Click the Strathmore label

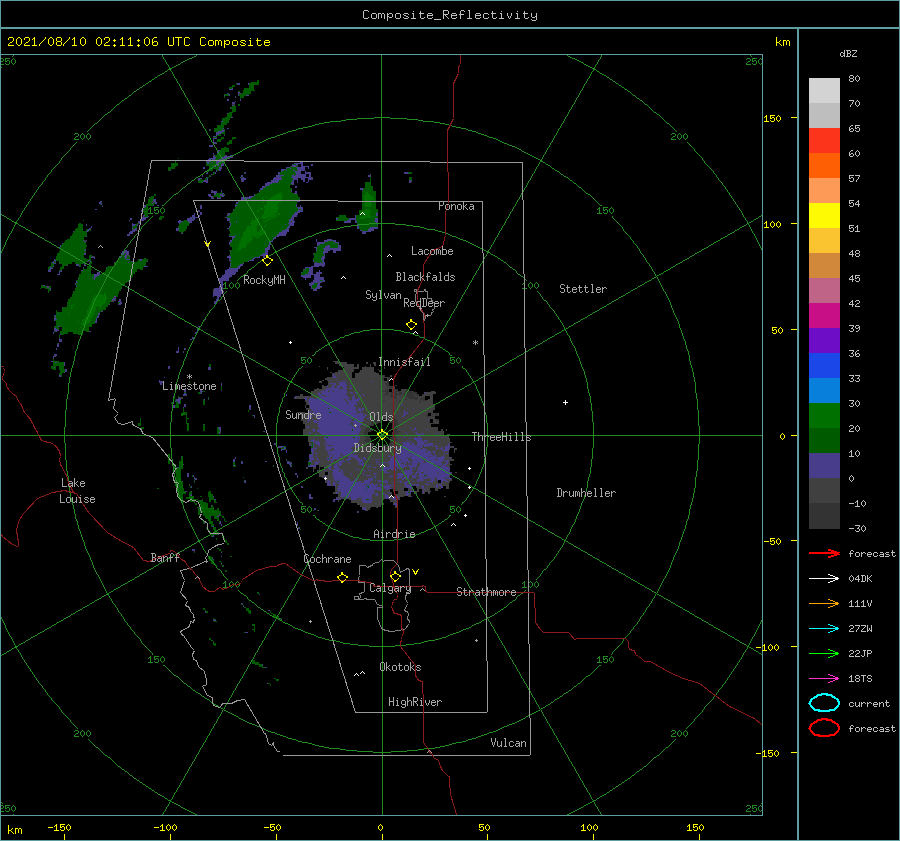486,592
